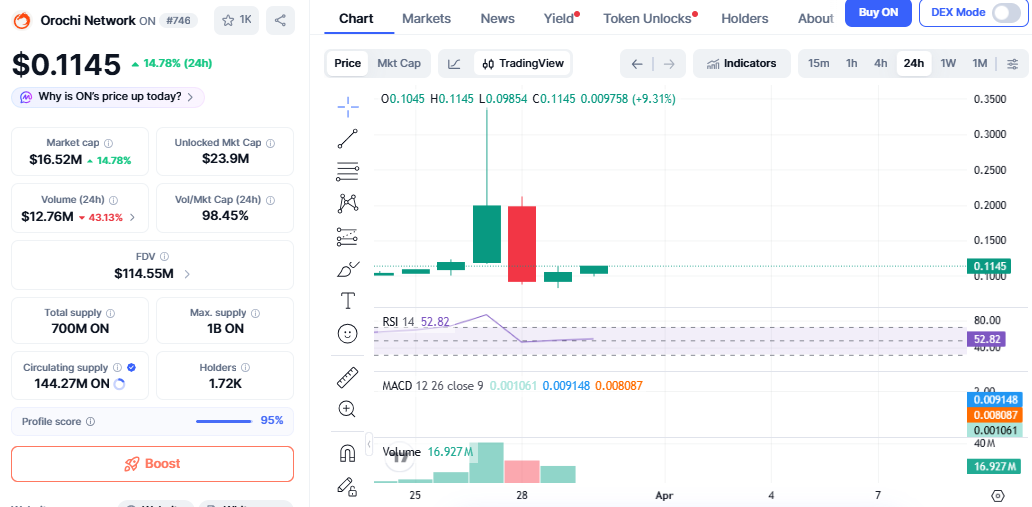Collapse chart side panel arrow
1032x507 pixels.
369,444
